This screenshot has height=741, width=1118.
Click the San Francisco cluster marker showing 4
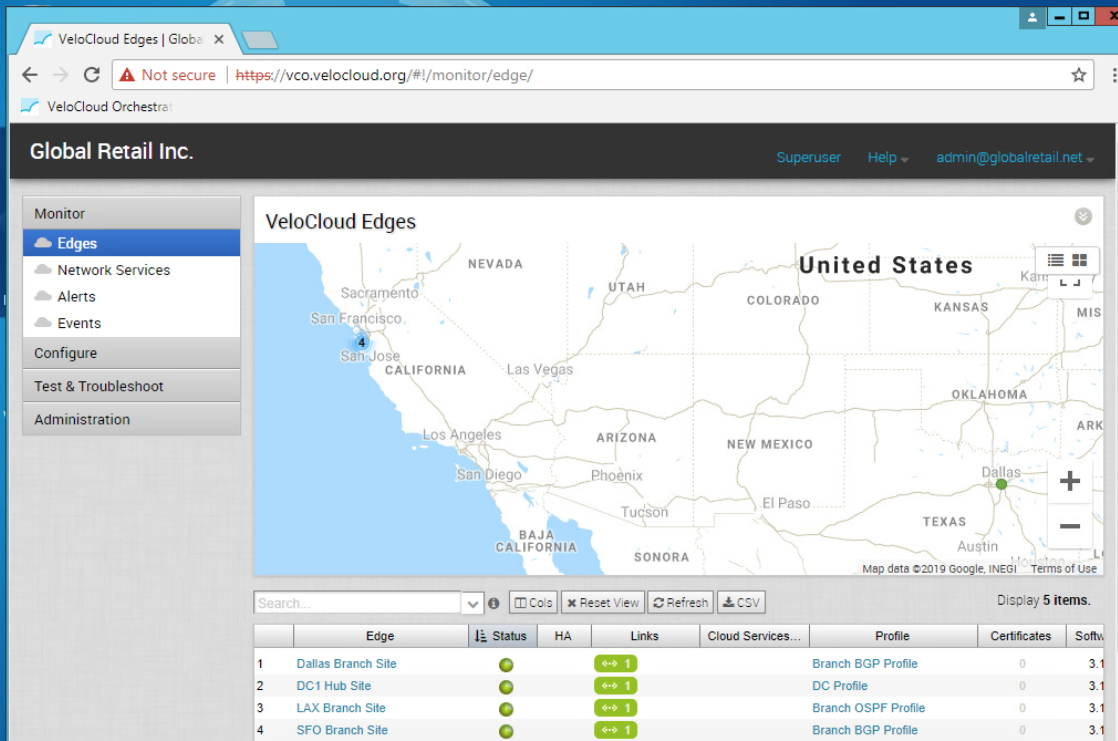coord(361,342)
